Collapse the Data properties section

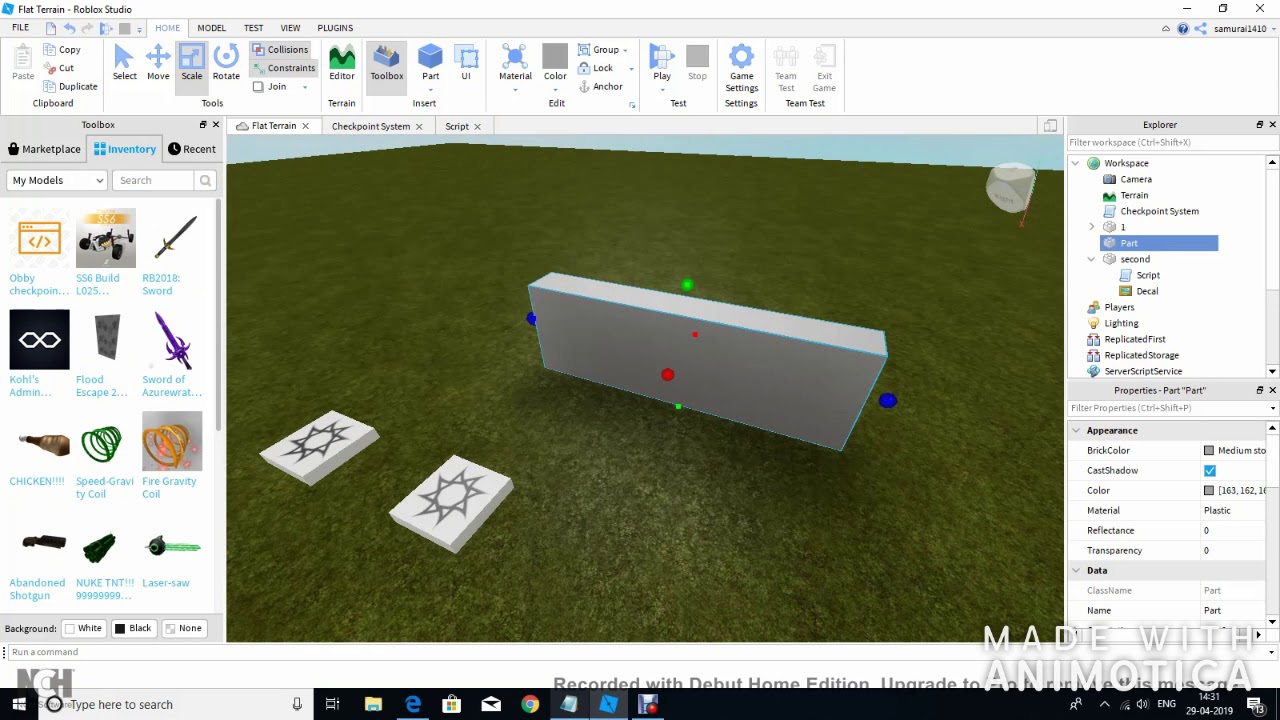[1076, 570]
